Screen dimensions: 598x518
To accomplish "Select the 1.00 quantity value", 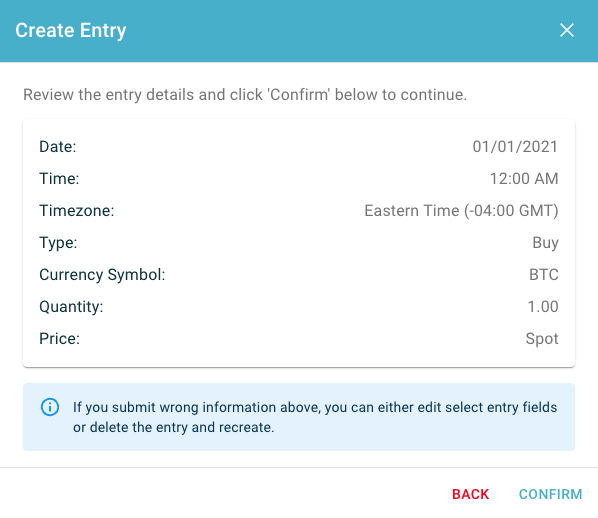I will [543, 307].
